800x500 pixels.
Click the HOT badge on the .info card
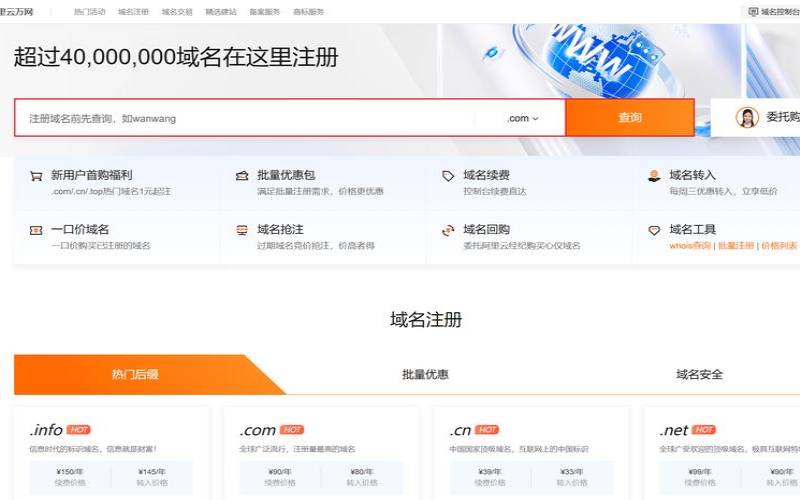pyautogui.click(x=79, y=430)
